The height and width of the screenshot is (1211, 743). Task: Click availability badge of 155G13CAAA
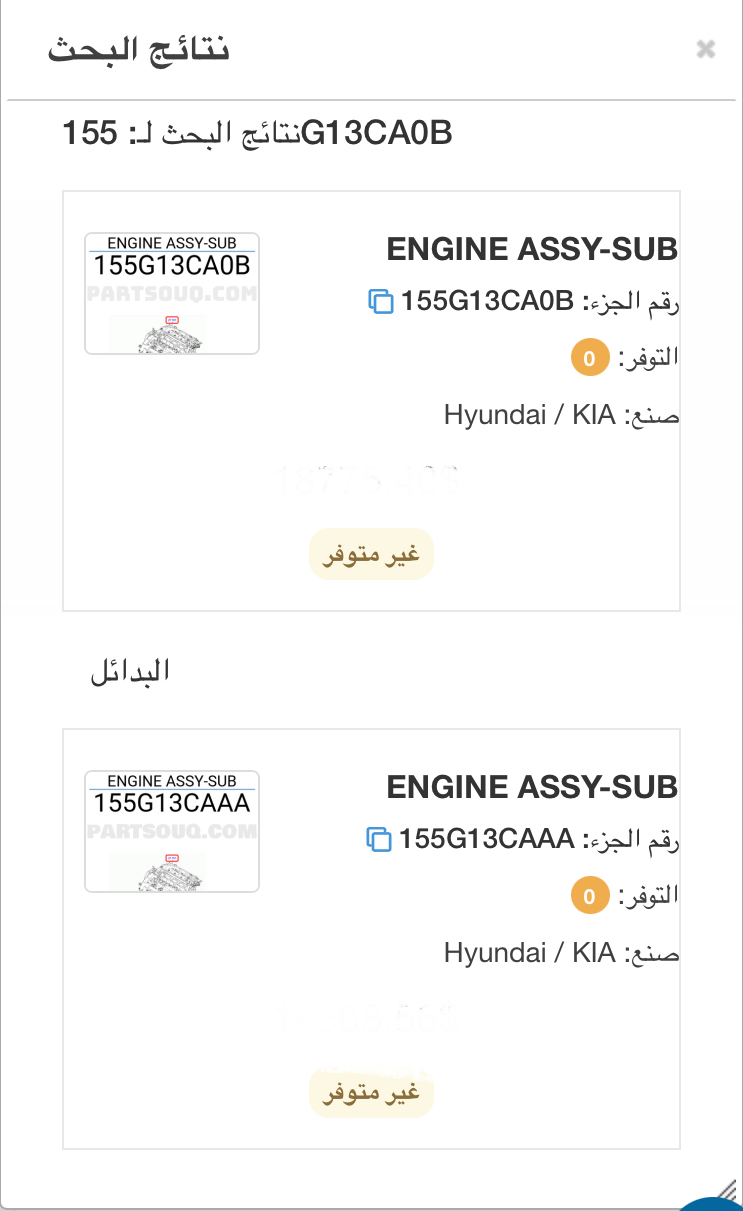click(x=590, y=896)
